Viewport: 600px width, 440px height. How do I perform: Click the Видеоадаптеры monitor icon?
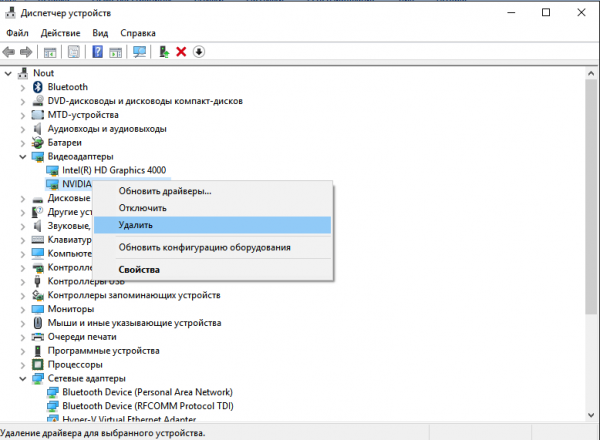pos(38,156)
